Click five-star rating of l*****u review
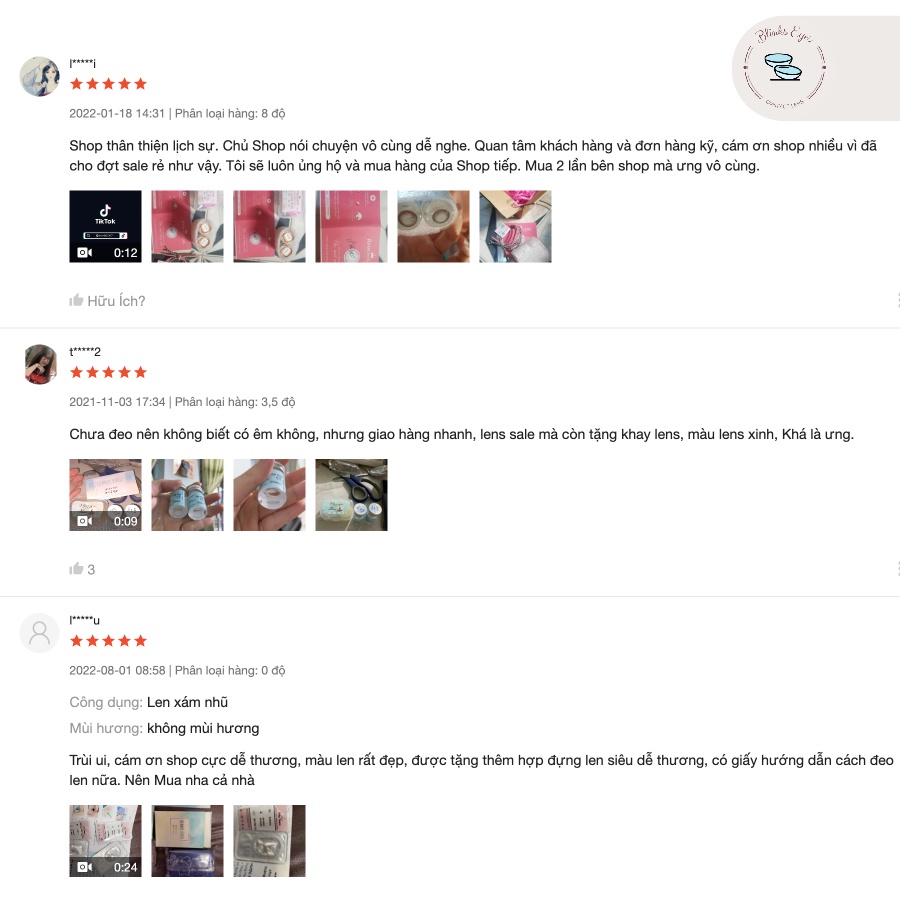900x900 pixels. pyautogui.click(x=108, y=641)
